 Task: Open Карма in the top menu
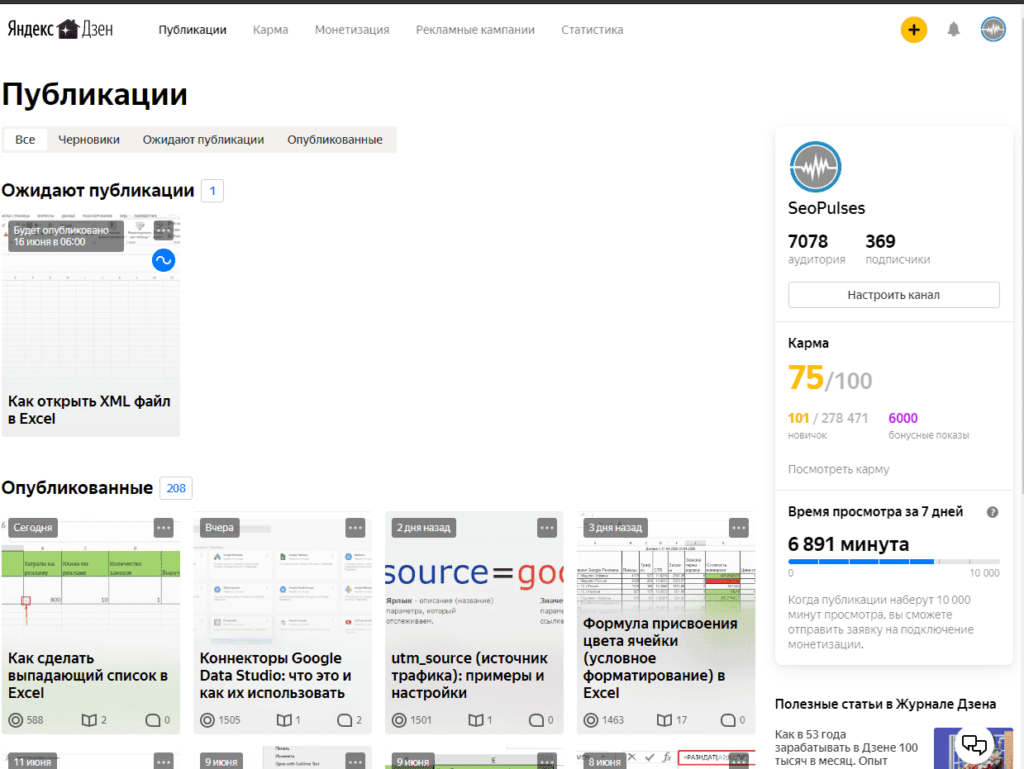pos(270,30)
